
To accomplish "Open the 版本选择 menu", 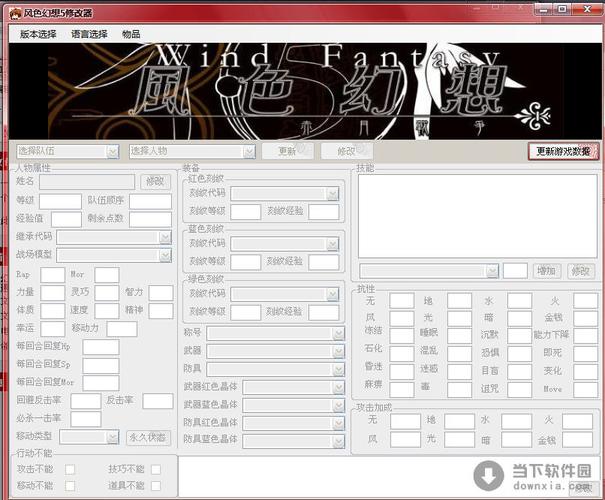I will pos(39,34).
